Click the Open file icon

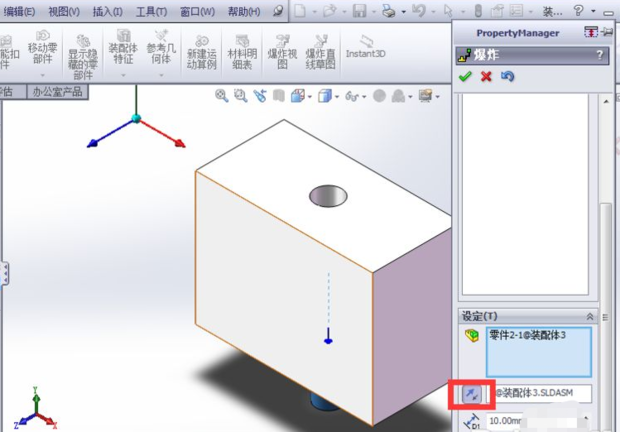click(x=329, y=11)
